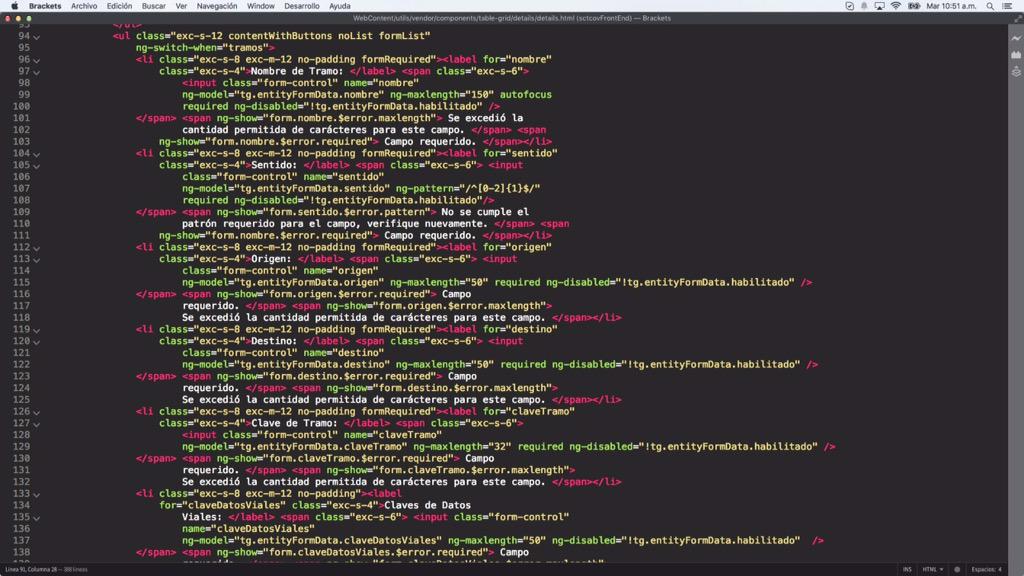The image size is (1024, 576).
Task: Open the Ayuda menu
Action: 340,6
